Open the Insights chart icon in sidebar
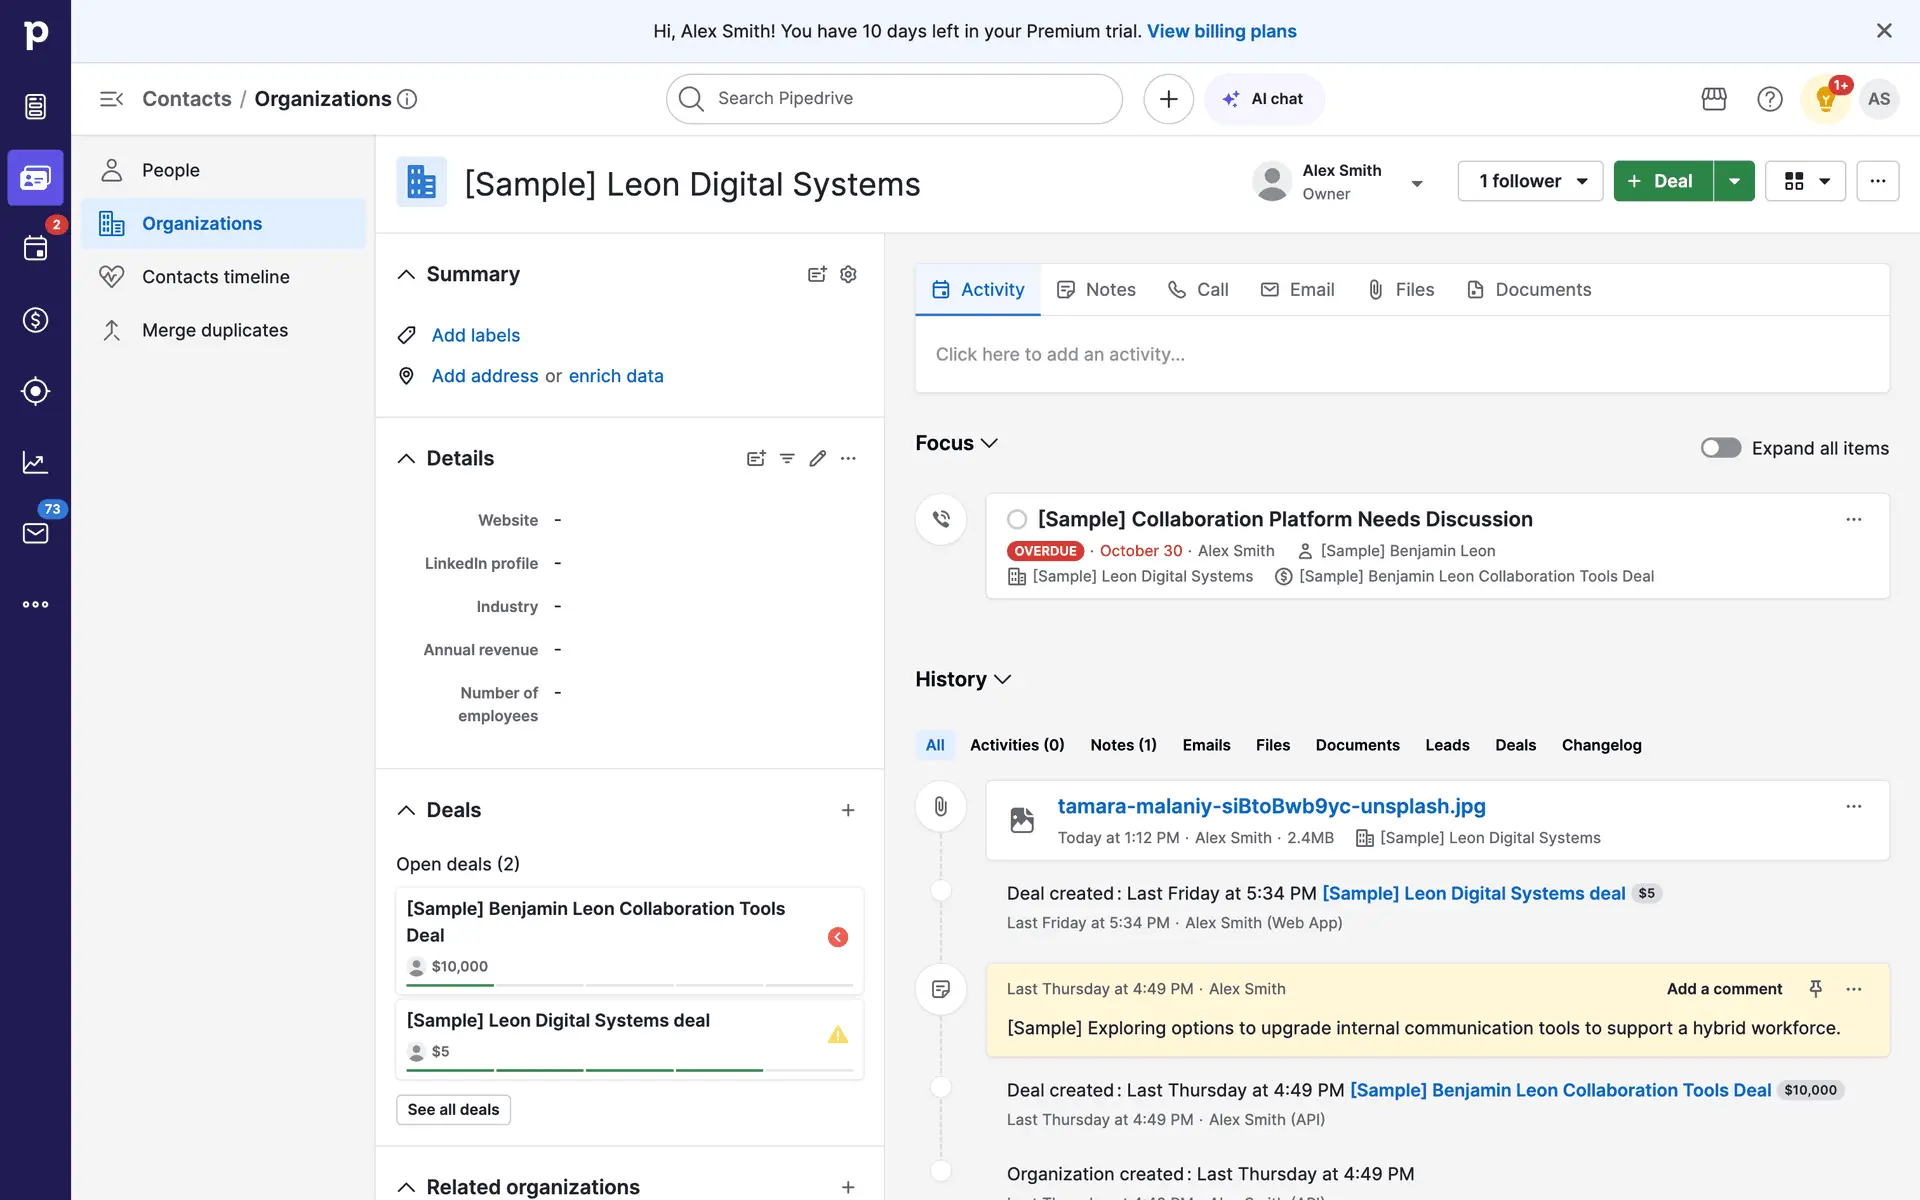This screenshot has width=1920, height=1200. coord(35,462)
